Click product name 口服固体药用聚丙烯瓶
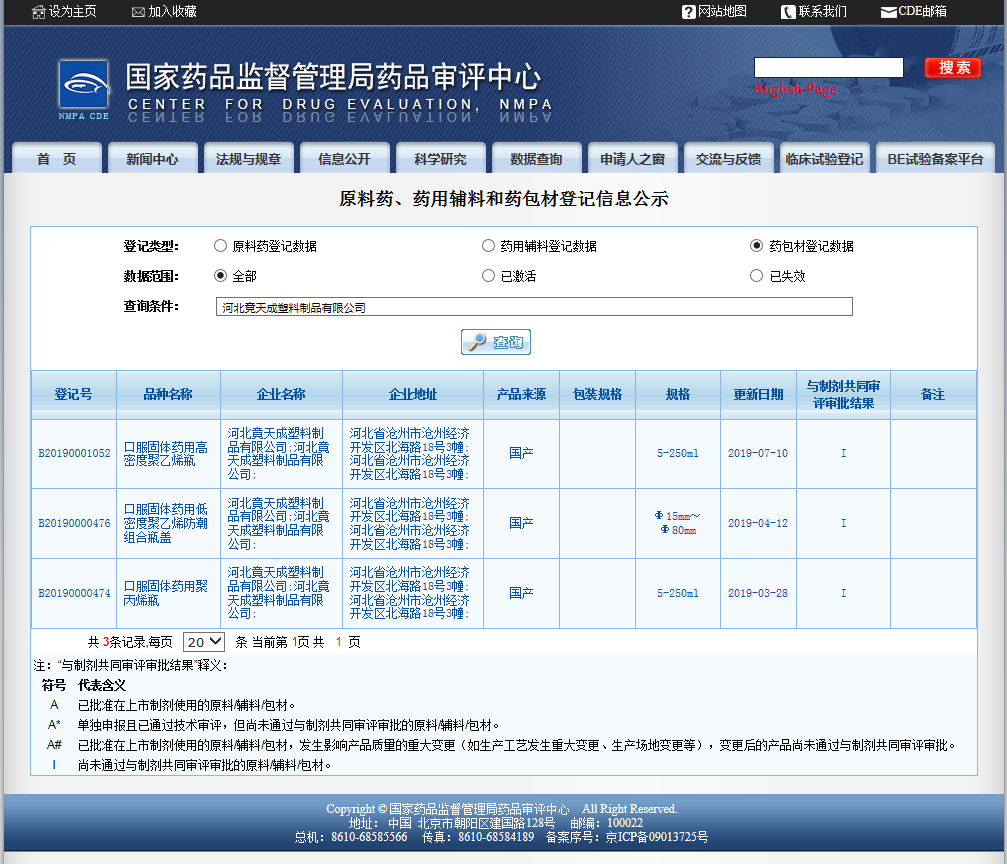This screenshot has height=864, width=1007. [166, 594]
